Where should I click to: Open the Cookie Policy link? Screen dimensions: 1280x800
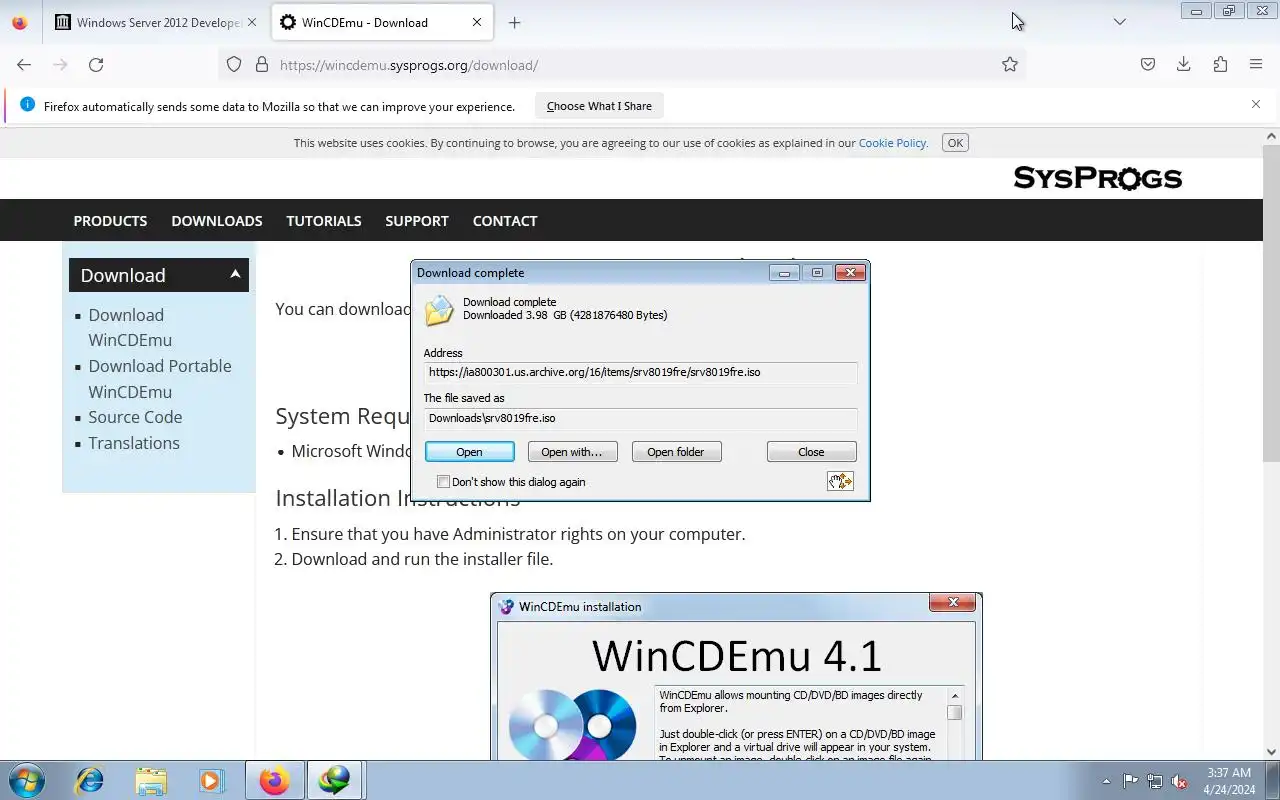(x=893, y=143)
